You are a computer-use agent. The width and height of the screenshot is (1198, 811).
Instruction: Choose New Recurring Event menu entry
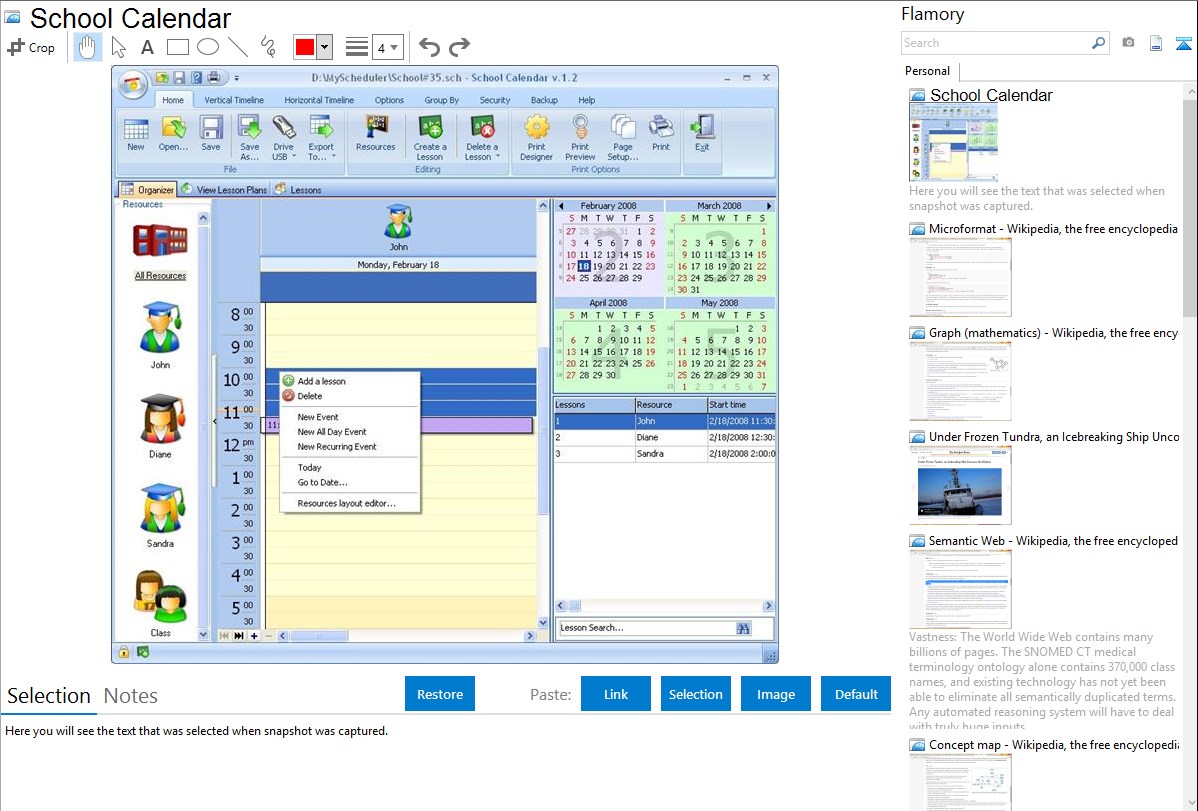[350, 446]
